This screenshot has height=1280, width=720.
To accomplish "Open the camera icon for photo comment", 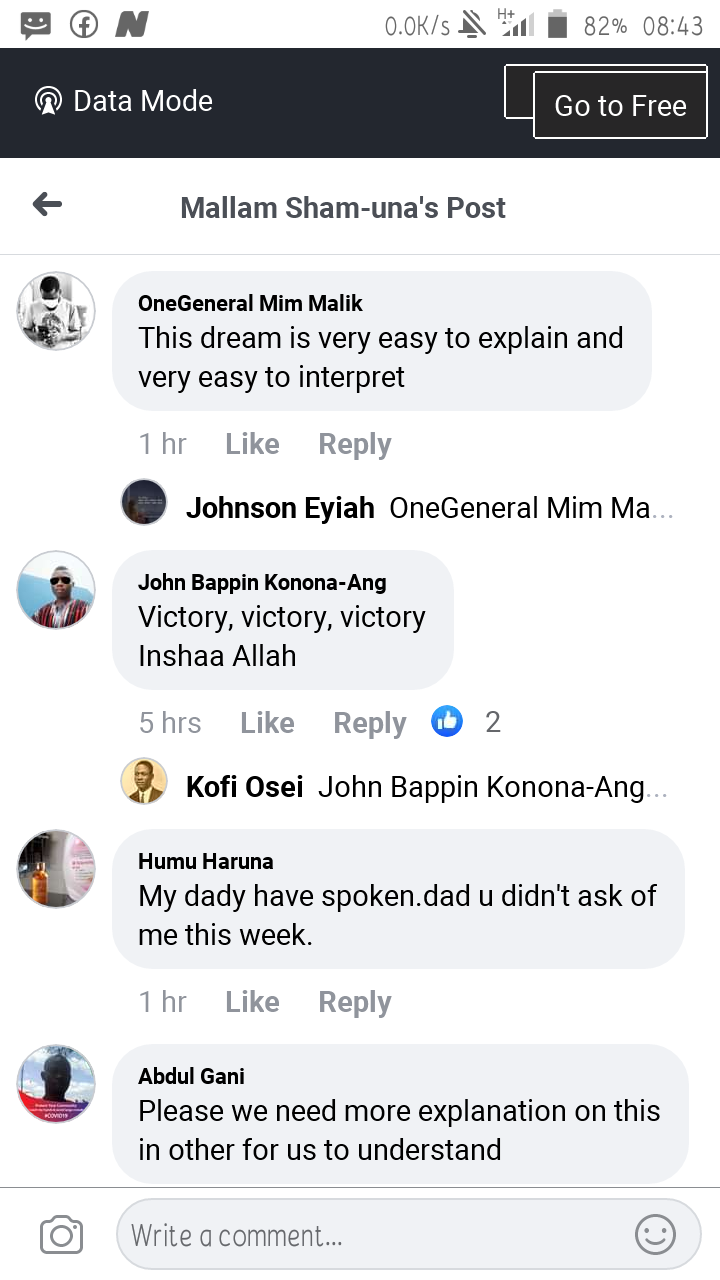I will pyautogui.click(x=61, y=1235).
